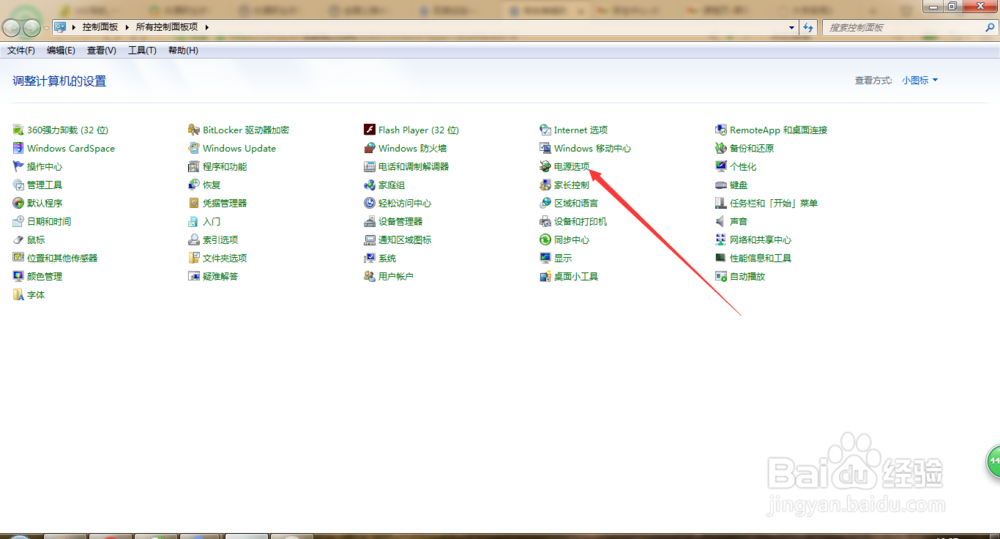Open the 工具(T) menu
Screen dimensions: 1000x539
(x=142, y=50)
